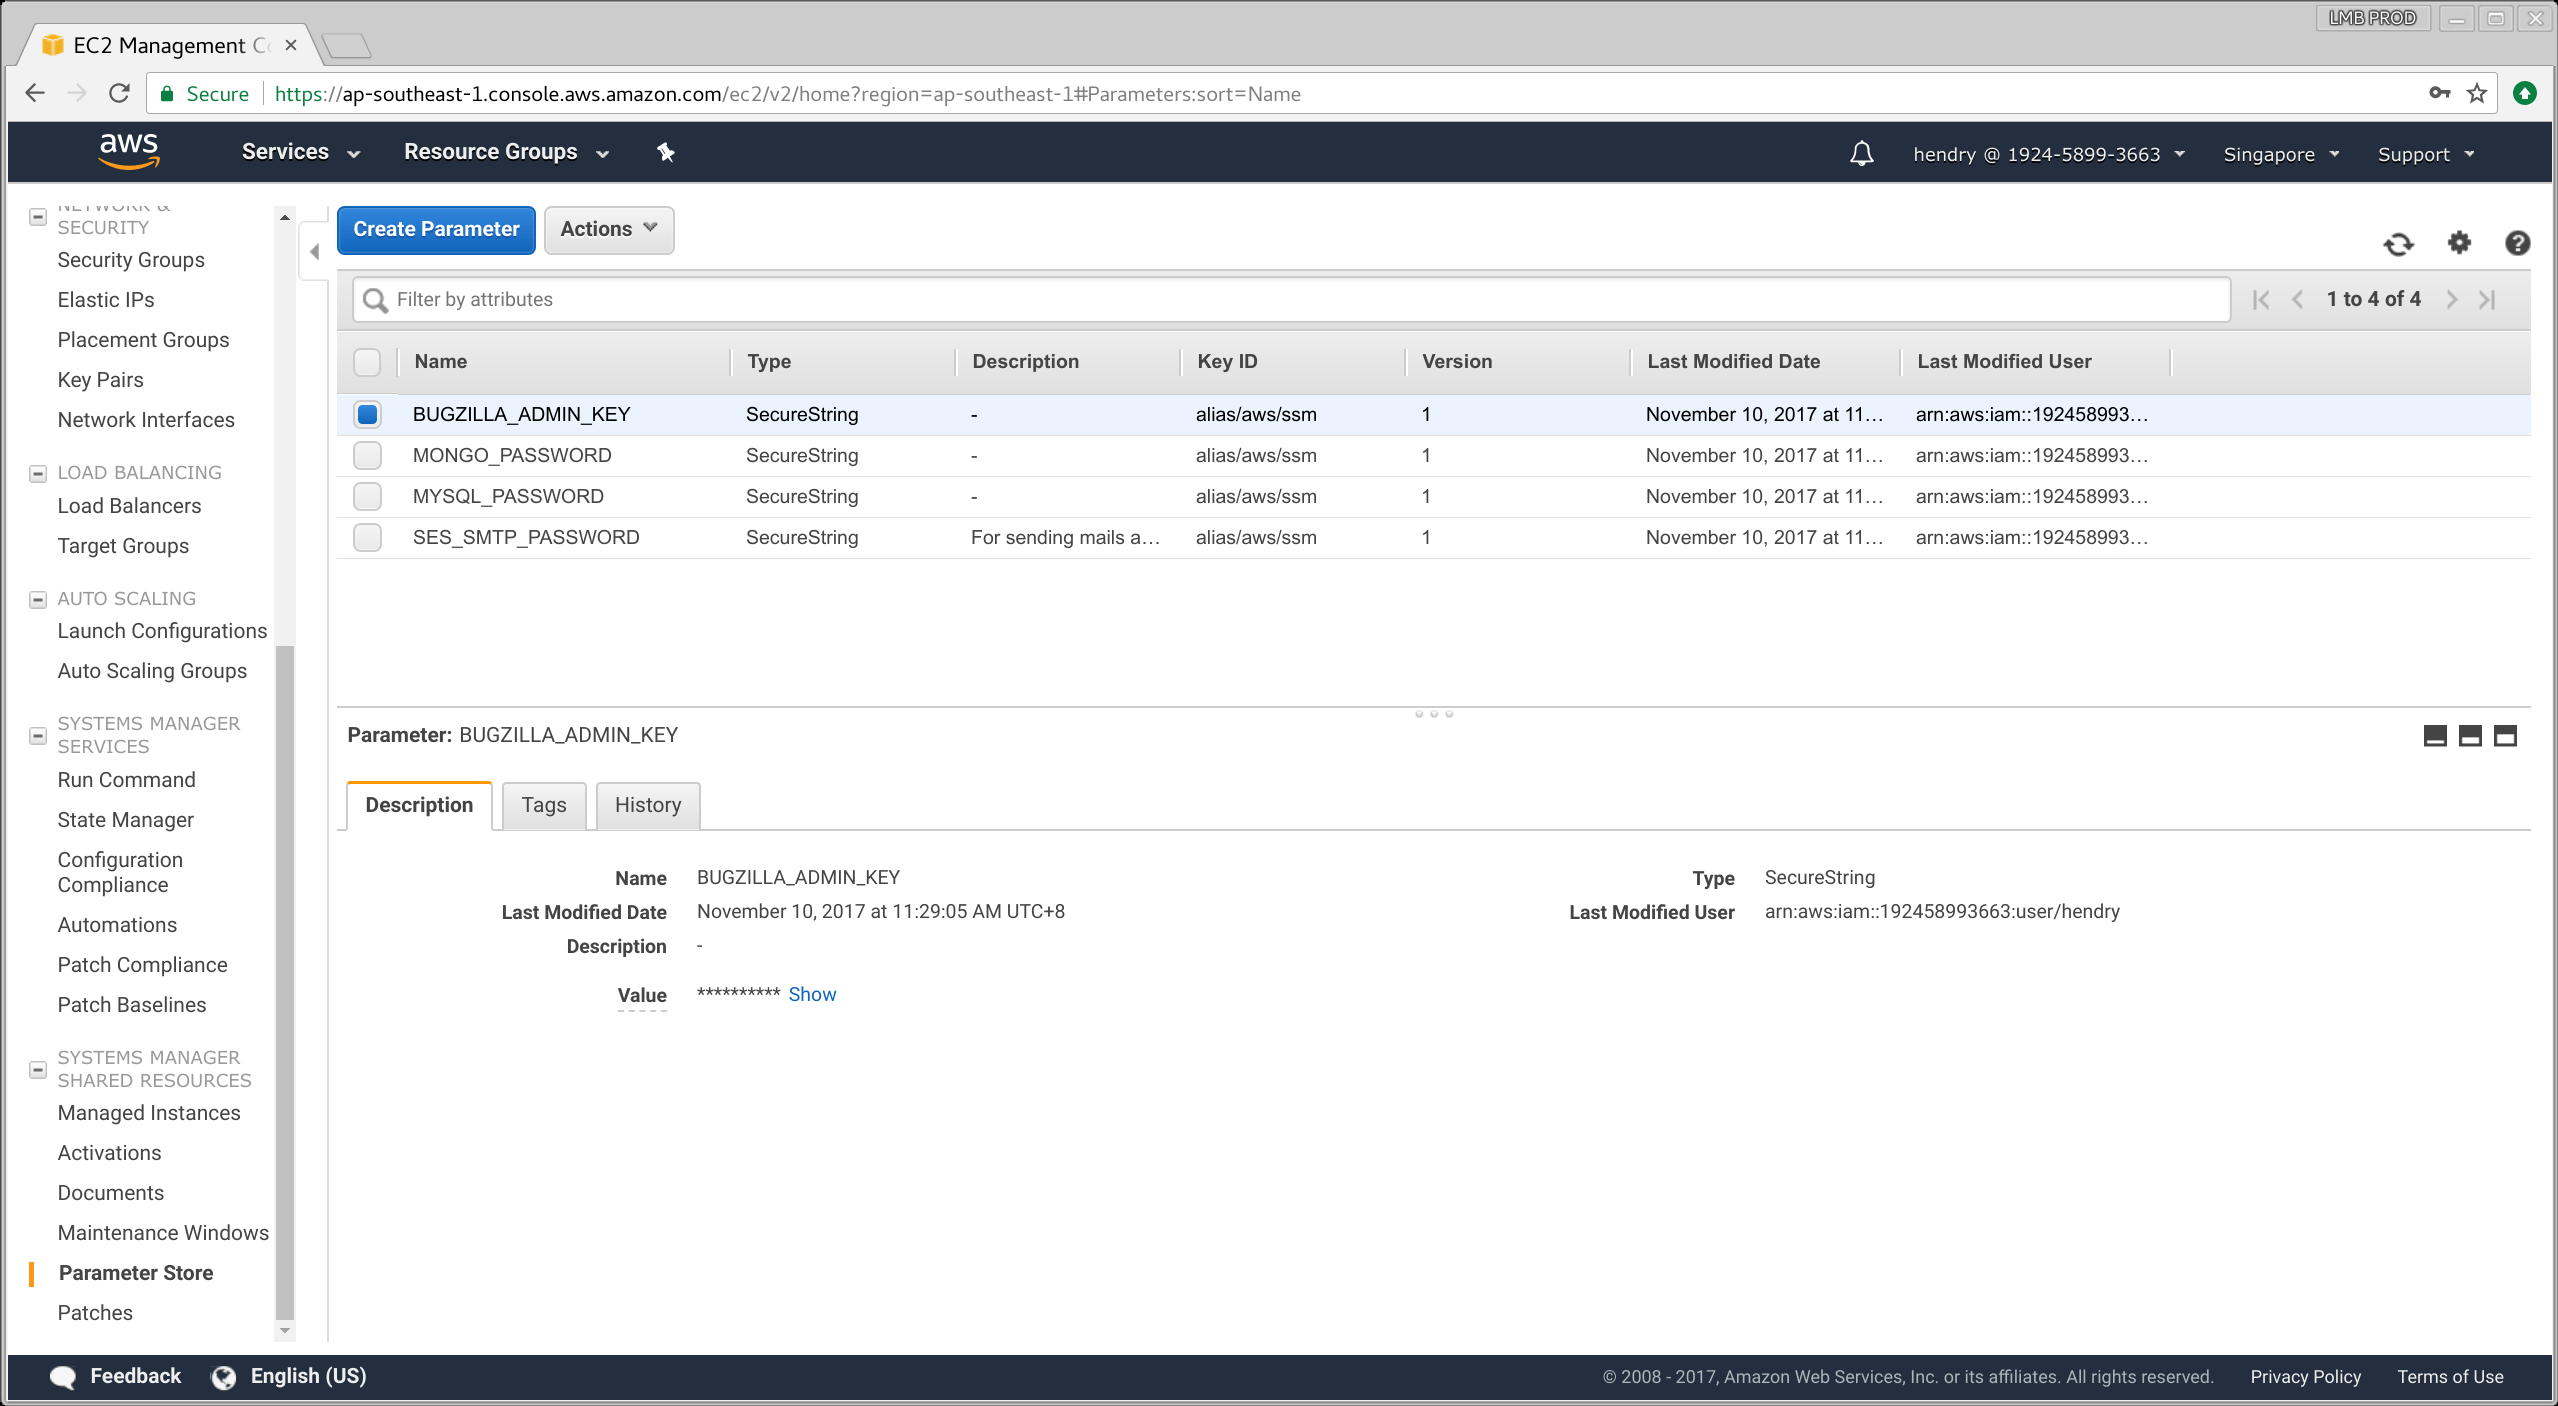This screenshot has width=2558, height=1406.
Task: Uncheck the BUGZILLA_ADMIN_KEY checkbox
Action: (x=367, y=414)
